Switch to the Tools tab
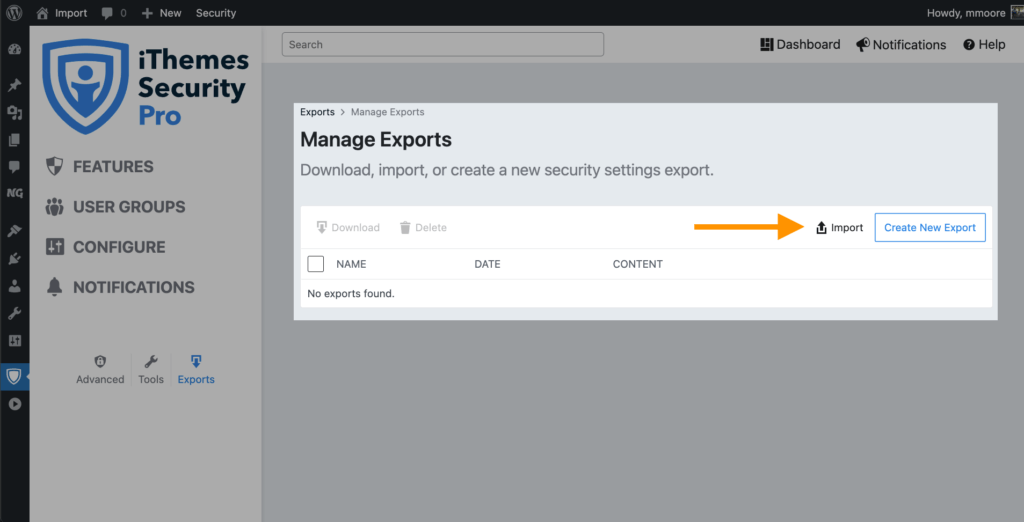The width and height of the screenshot is (1024, 522). 151,370
